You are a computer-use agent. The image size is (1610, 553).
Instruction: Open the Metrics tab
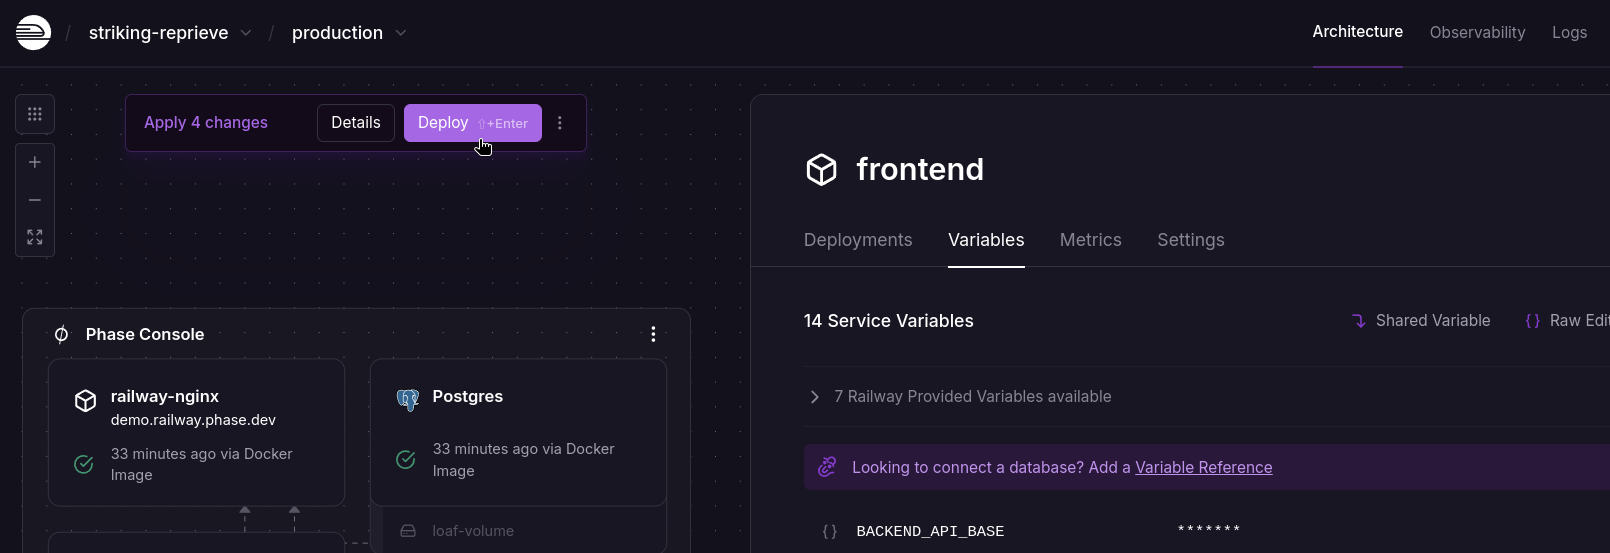(1090, 240)
